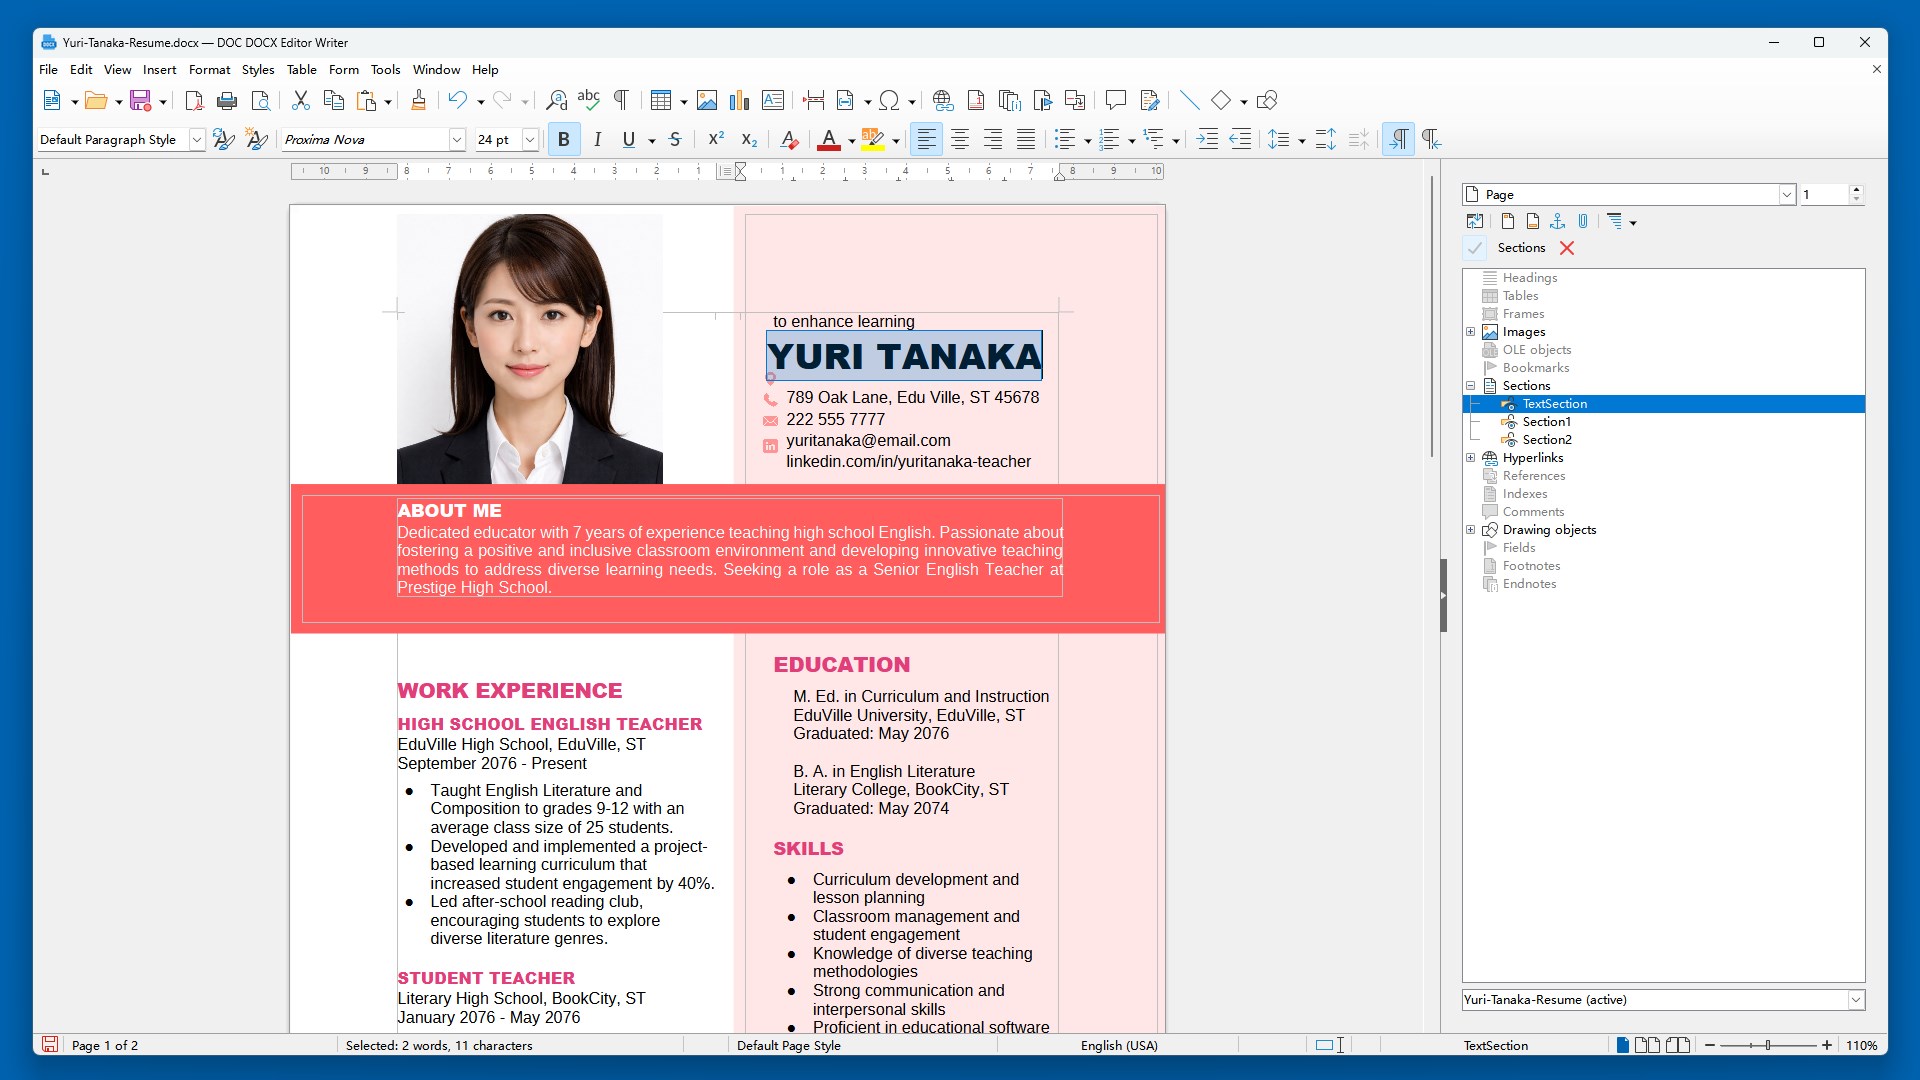Viewport: 1920px width, 1080px height.
Task: Select Section1 in the Navigator
Action: 1546,422
